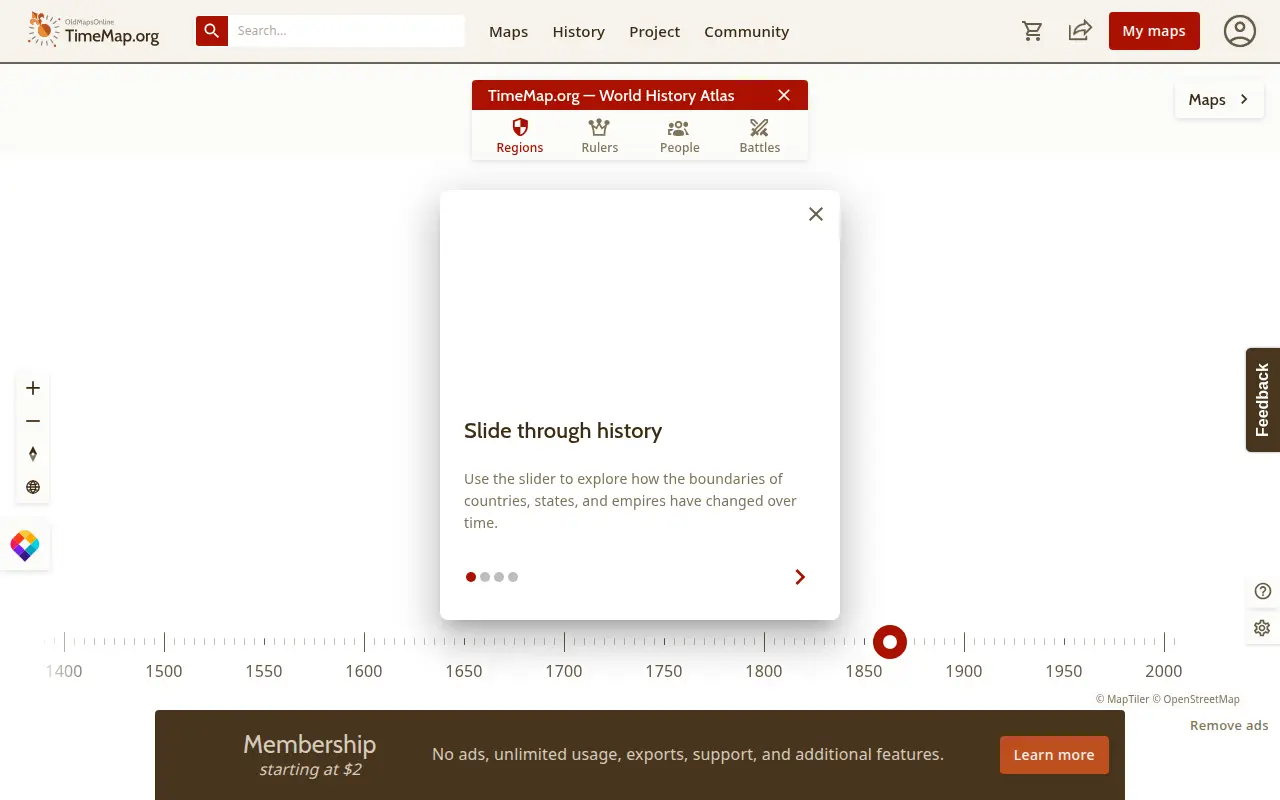Close the World History Atlas banner
The image size is (1280, 800).
(784, 95)
